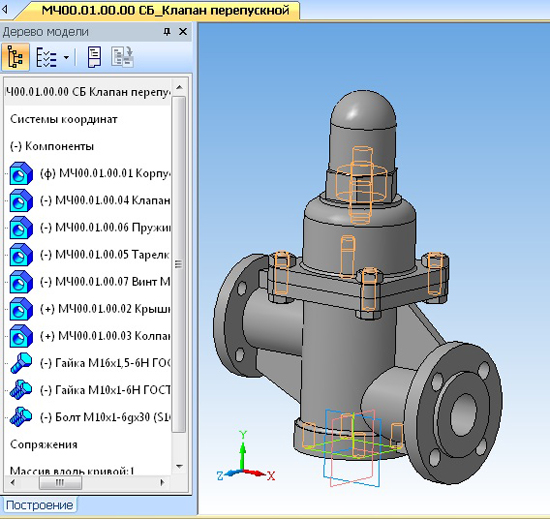Screen dimensions: 550x519
Task: Close the Дерево модели panel
Action: (x=183, y=32)
